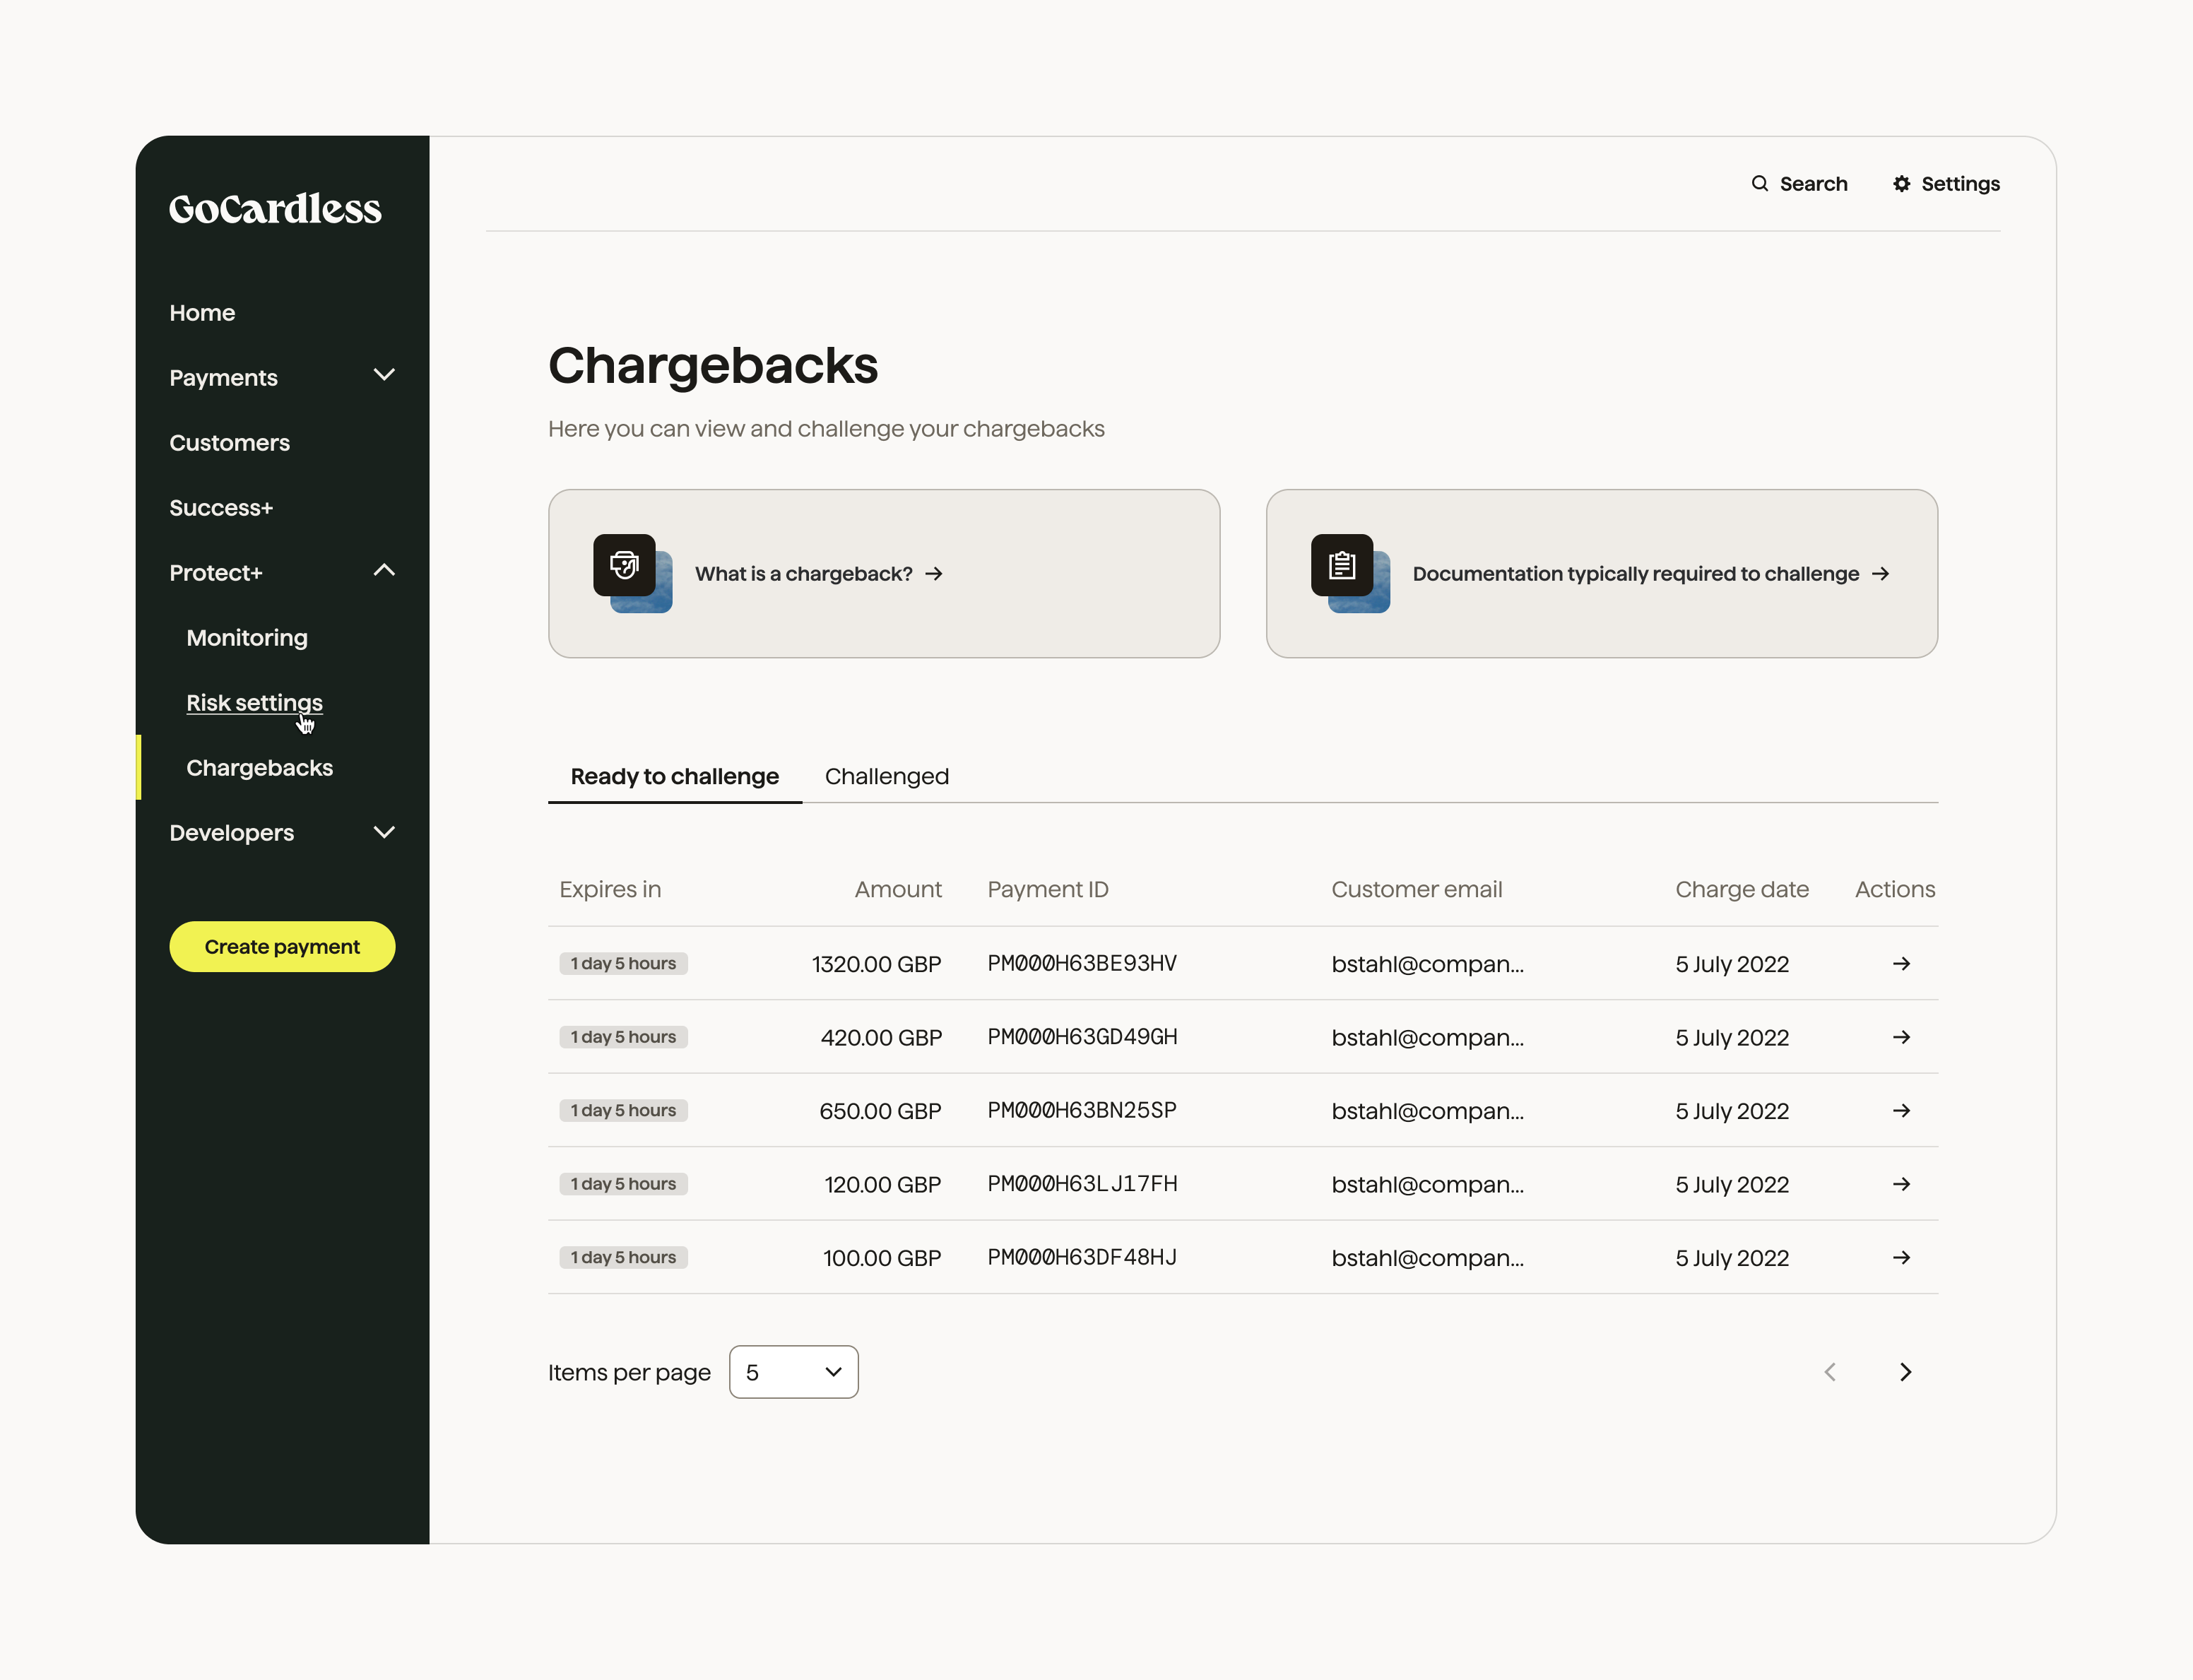Open the 420.00 GBP chargeback row arrow
The width and height of the screenshot is (2193, 1680).
coord(1901,1037)
